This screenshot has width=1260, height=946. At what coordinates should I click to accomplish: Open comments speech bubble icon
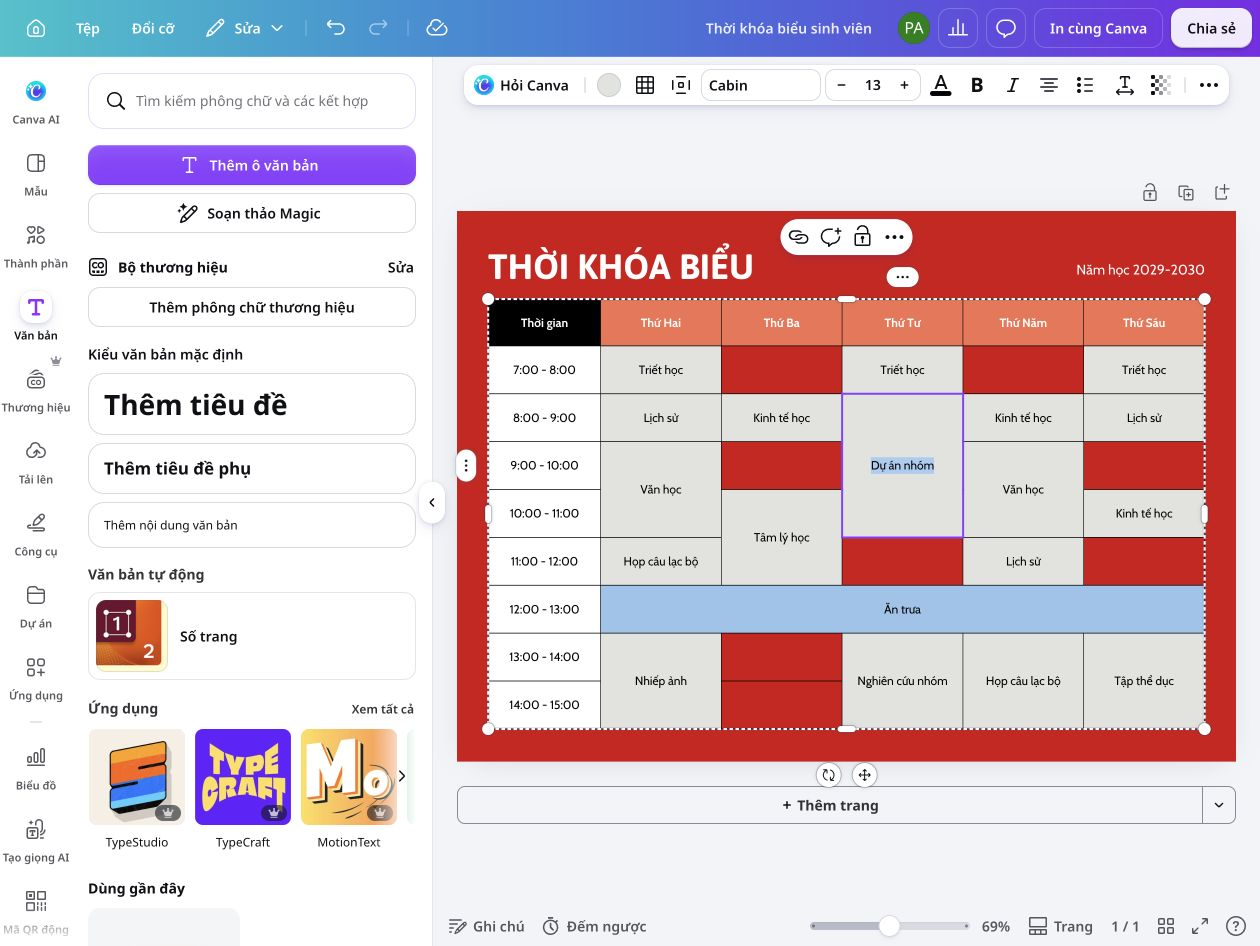1006,28
